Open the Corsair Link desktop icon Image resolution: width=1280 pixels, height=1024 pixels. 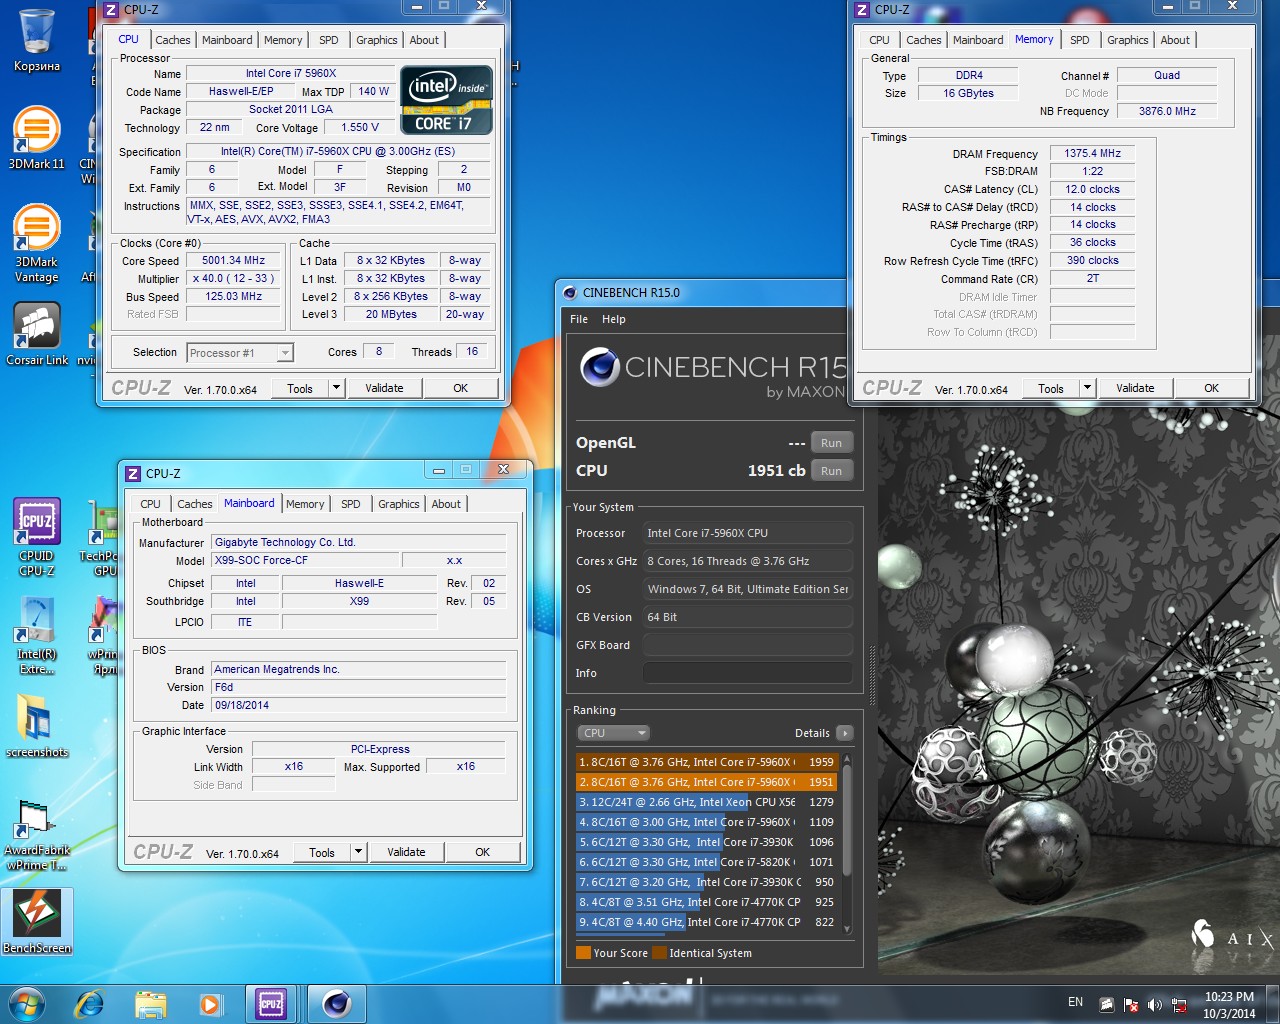[x=37, y=334]
